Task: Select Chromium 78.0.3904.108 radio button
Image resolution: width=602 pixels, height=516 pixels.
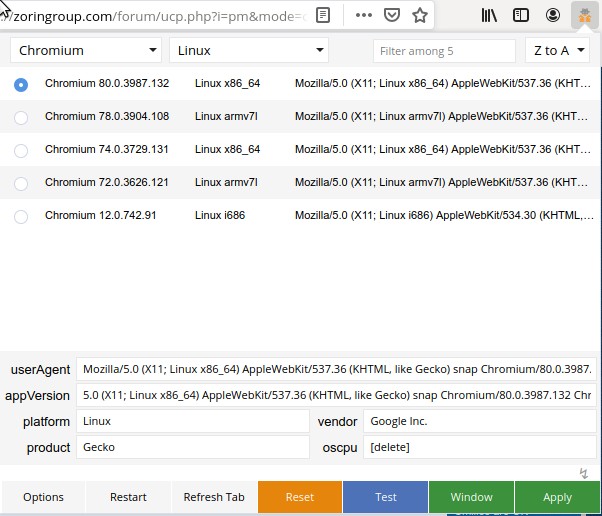Action: (x=21, y=117)
